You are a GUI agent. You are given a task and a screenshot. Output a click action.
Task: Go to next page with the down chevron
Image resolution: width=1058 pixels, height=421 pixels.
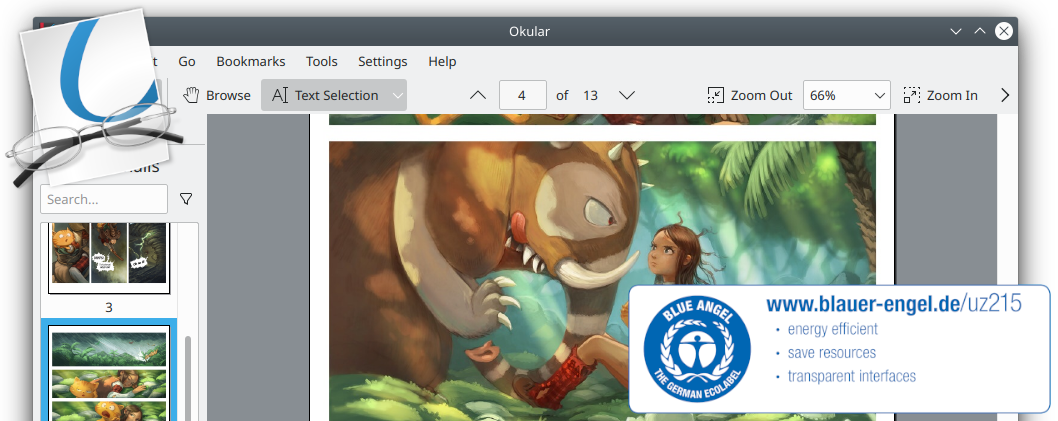point(627,95)
